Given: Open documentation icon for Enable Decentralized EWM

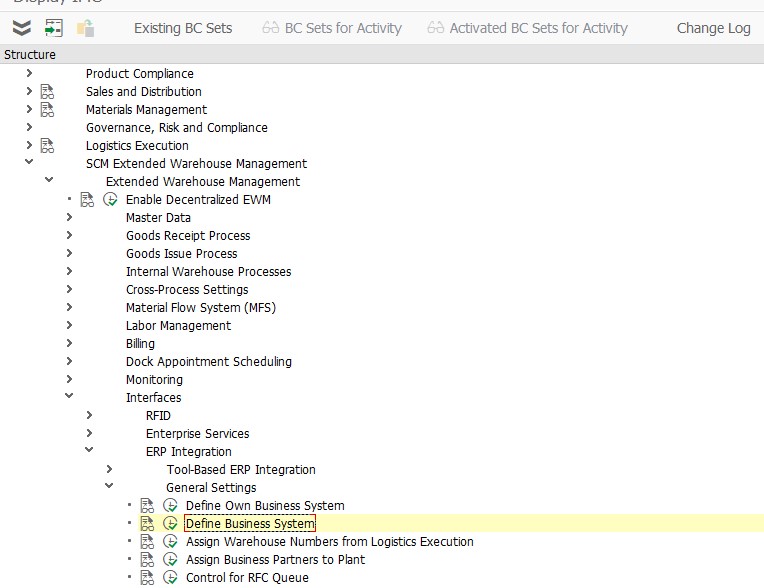Looking at the screenshot, I should (87, 200).
